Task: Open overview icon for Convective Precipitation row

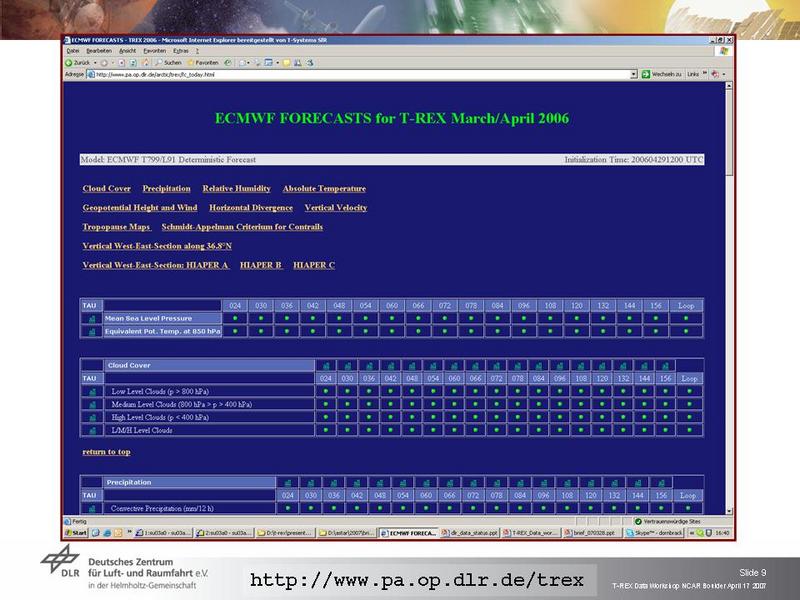Action: coord(92,509)
